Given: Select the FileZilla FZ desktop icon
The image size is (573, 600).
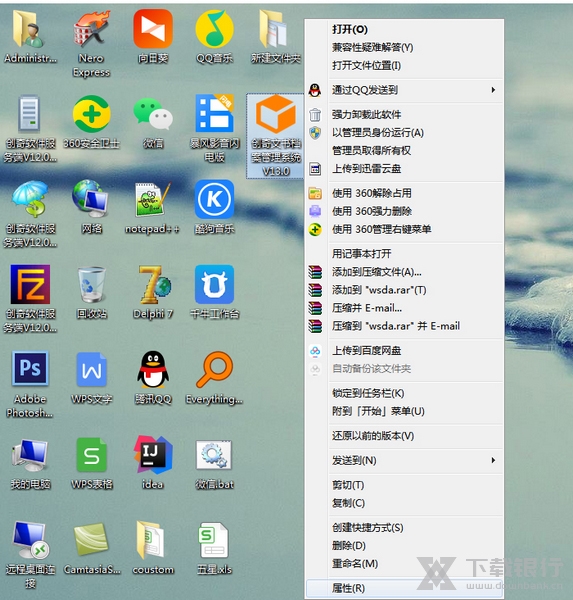Looking at the screenshot, I should pos(30,298).
